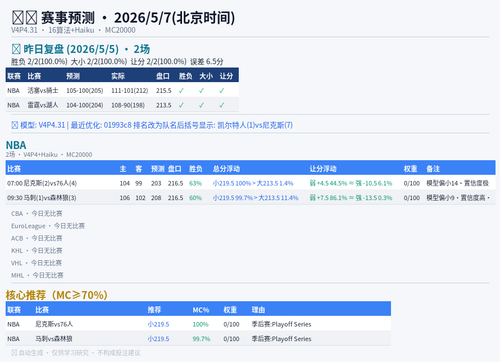Click the line CBA · 今日无比赛
Image resolution: width=500 pixels, height=362 pixels.
[37, 214]
